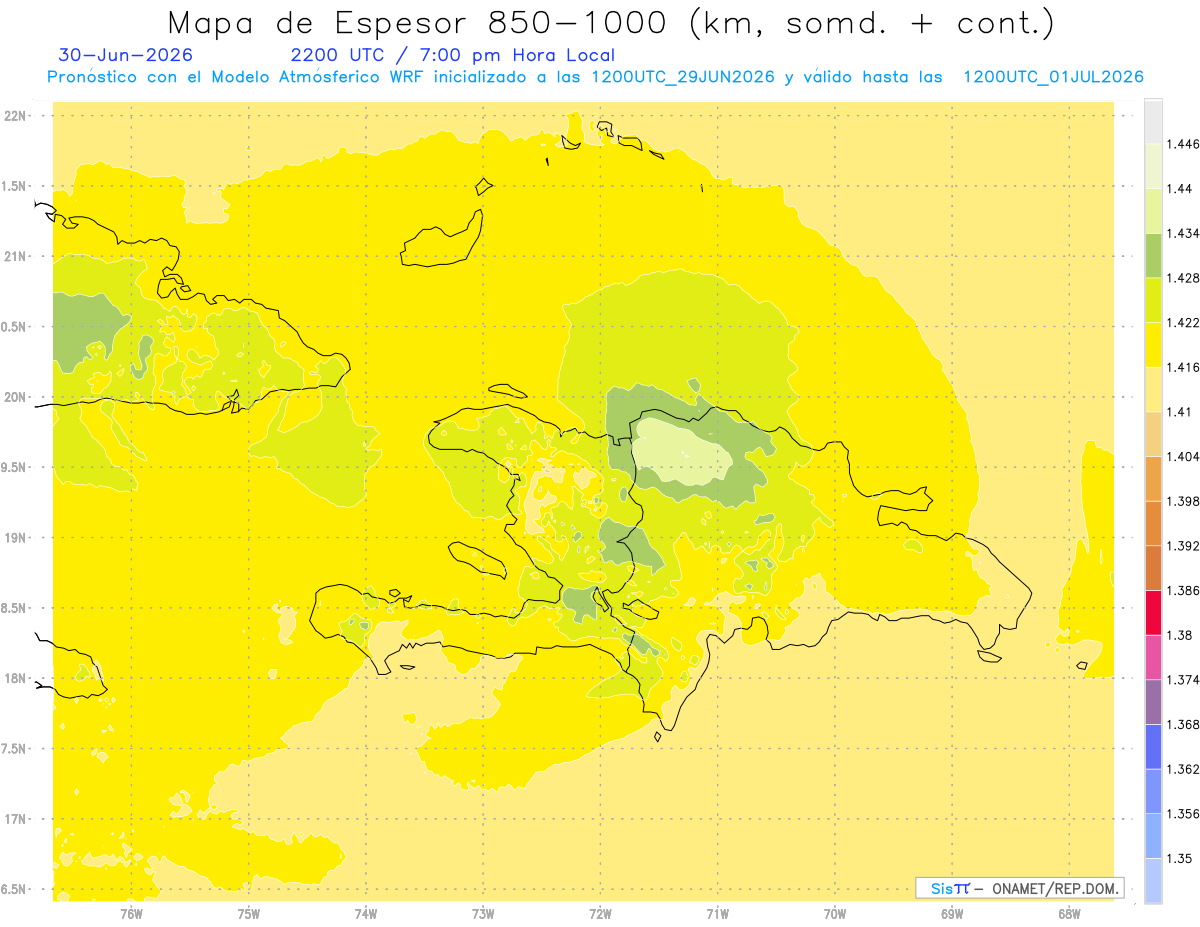
Task: Click the '72W' longitude label
Action: coord(600,914)
